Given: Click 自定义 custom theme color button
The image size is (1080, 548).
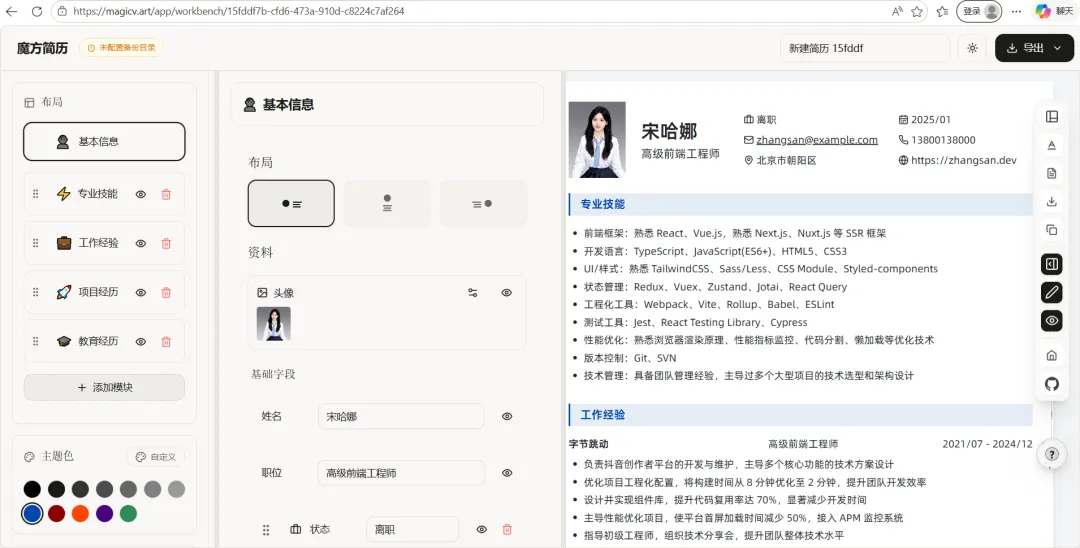Looking at the screenshot, I should (156, 457).
